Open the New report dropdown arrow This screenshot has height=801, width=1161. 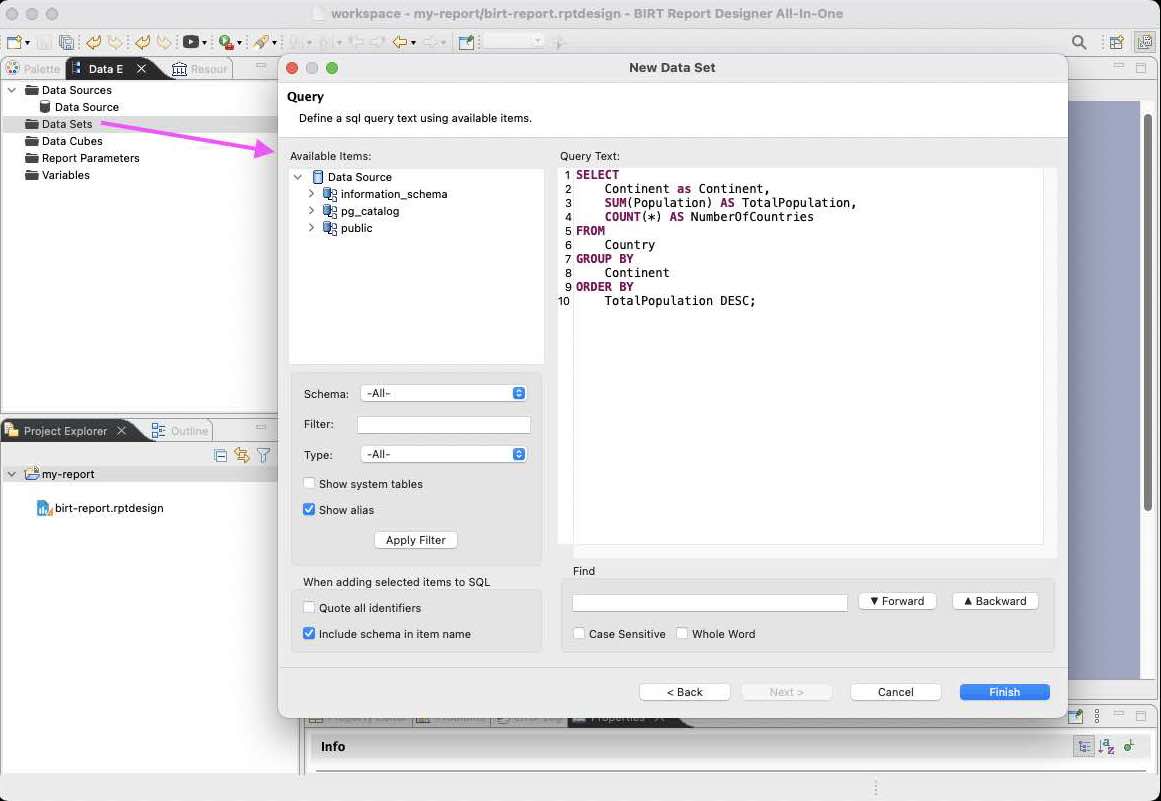27,43
